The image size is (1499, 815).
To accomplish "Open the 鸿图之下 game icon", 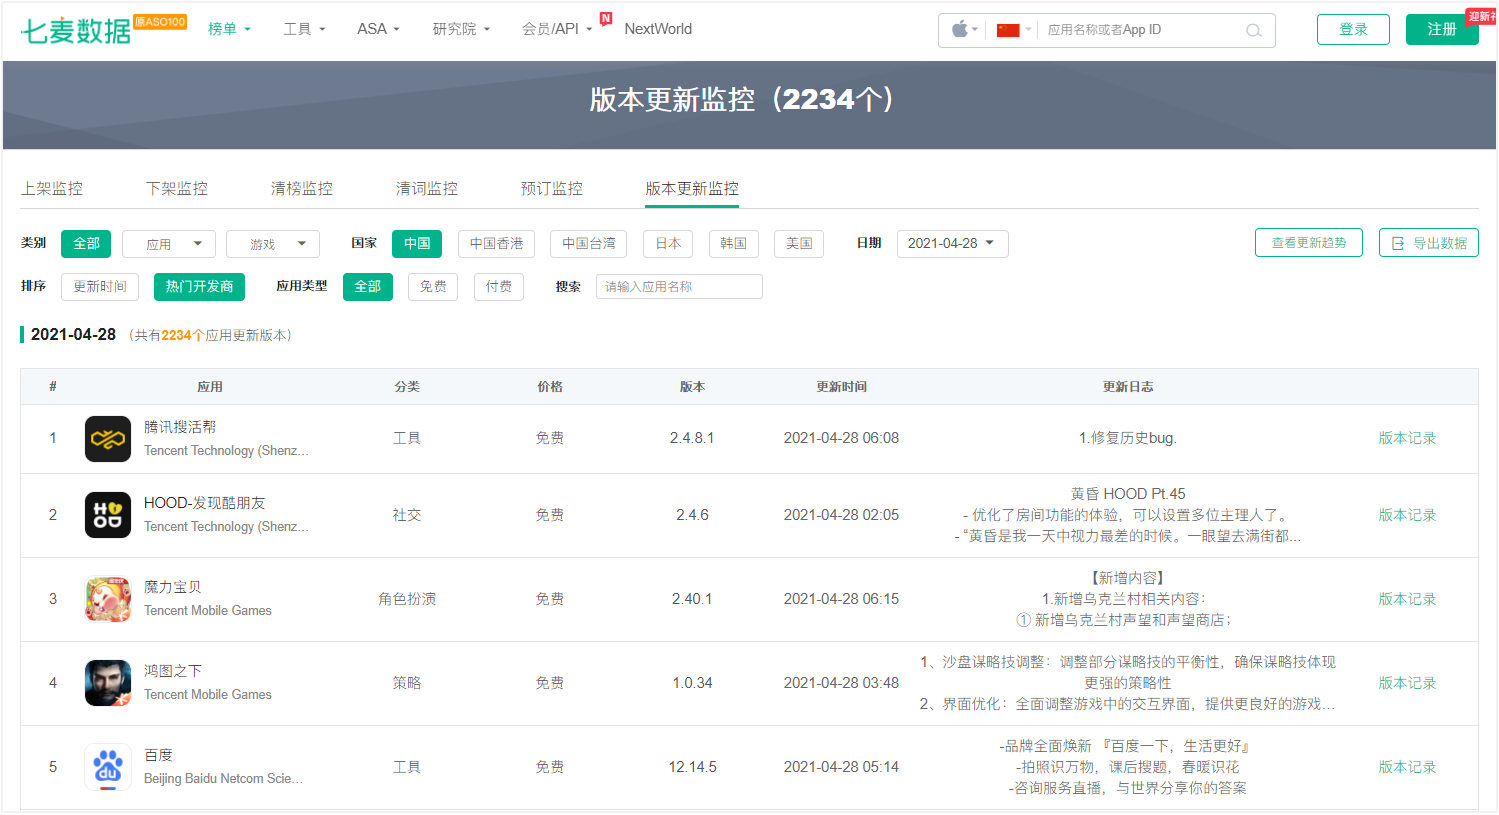I will (x=108, y=683).
